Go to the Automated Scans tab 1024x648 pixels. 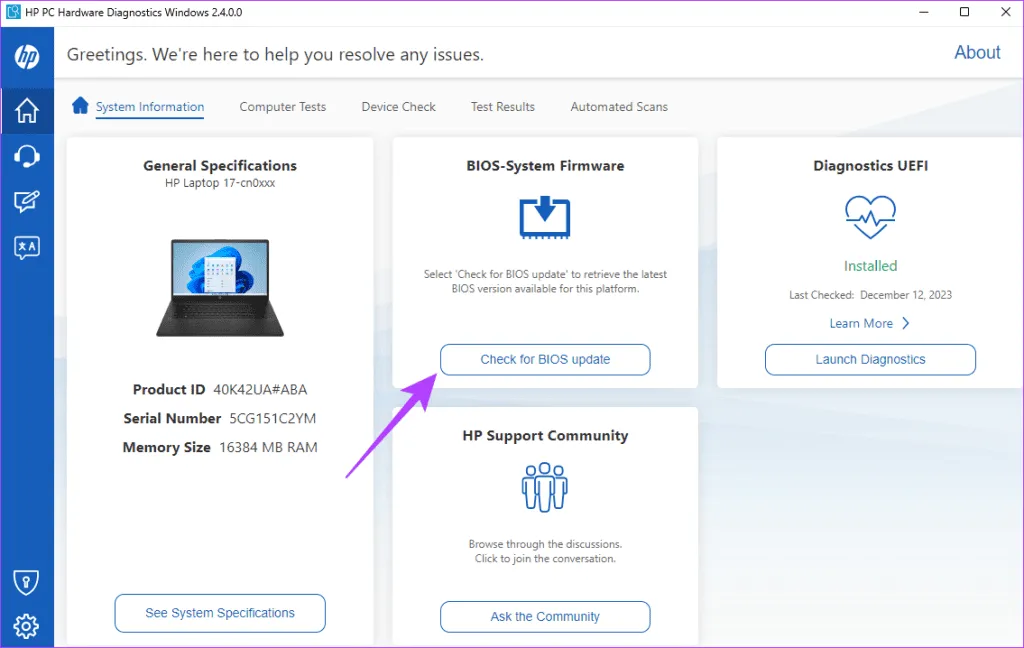619,107
